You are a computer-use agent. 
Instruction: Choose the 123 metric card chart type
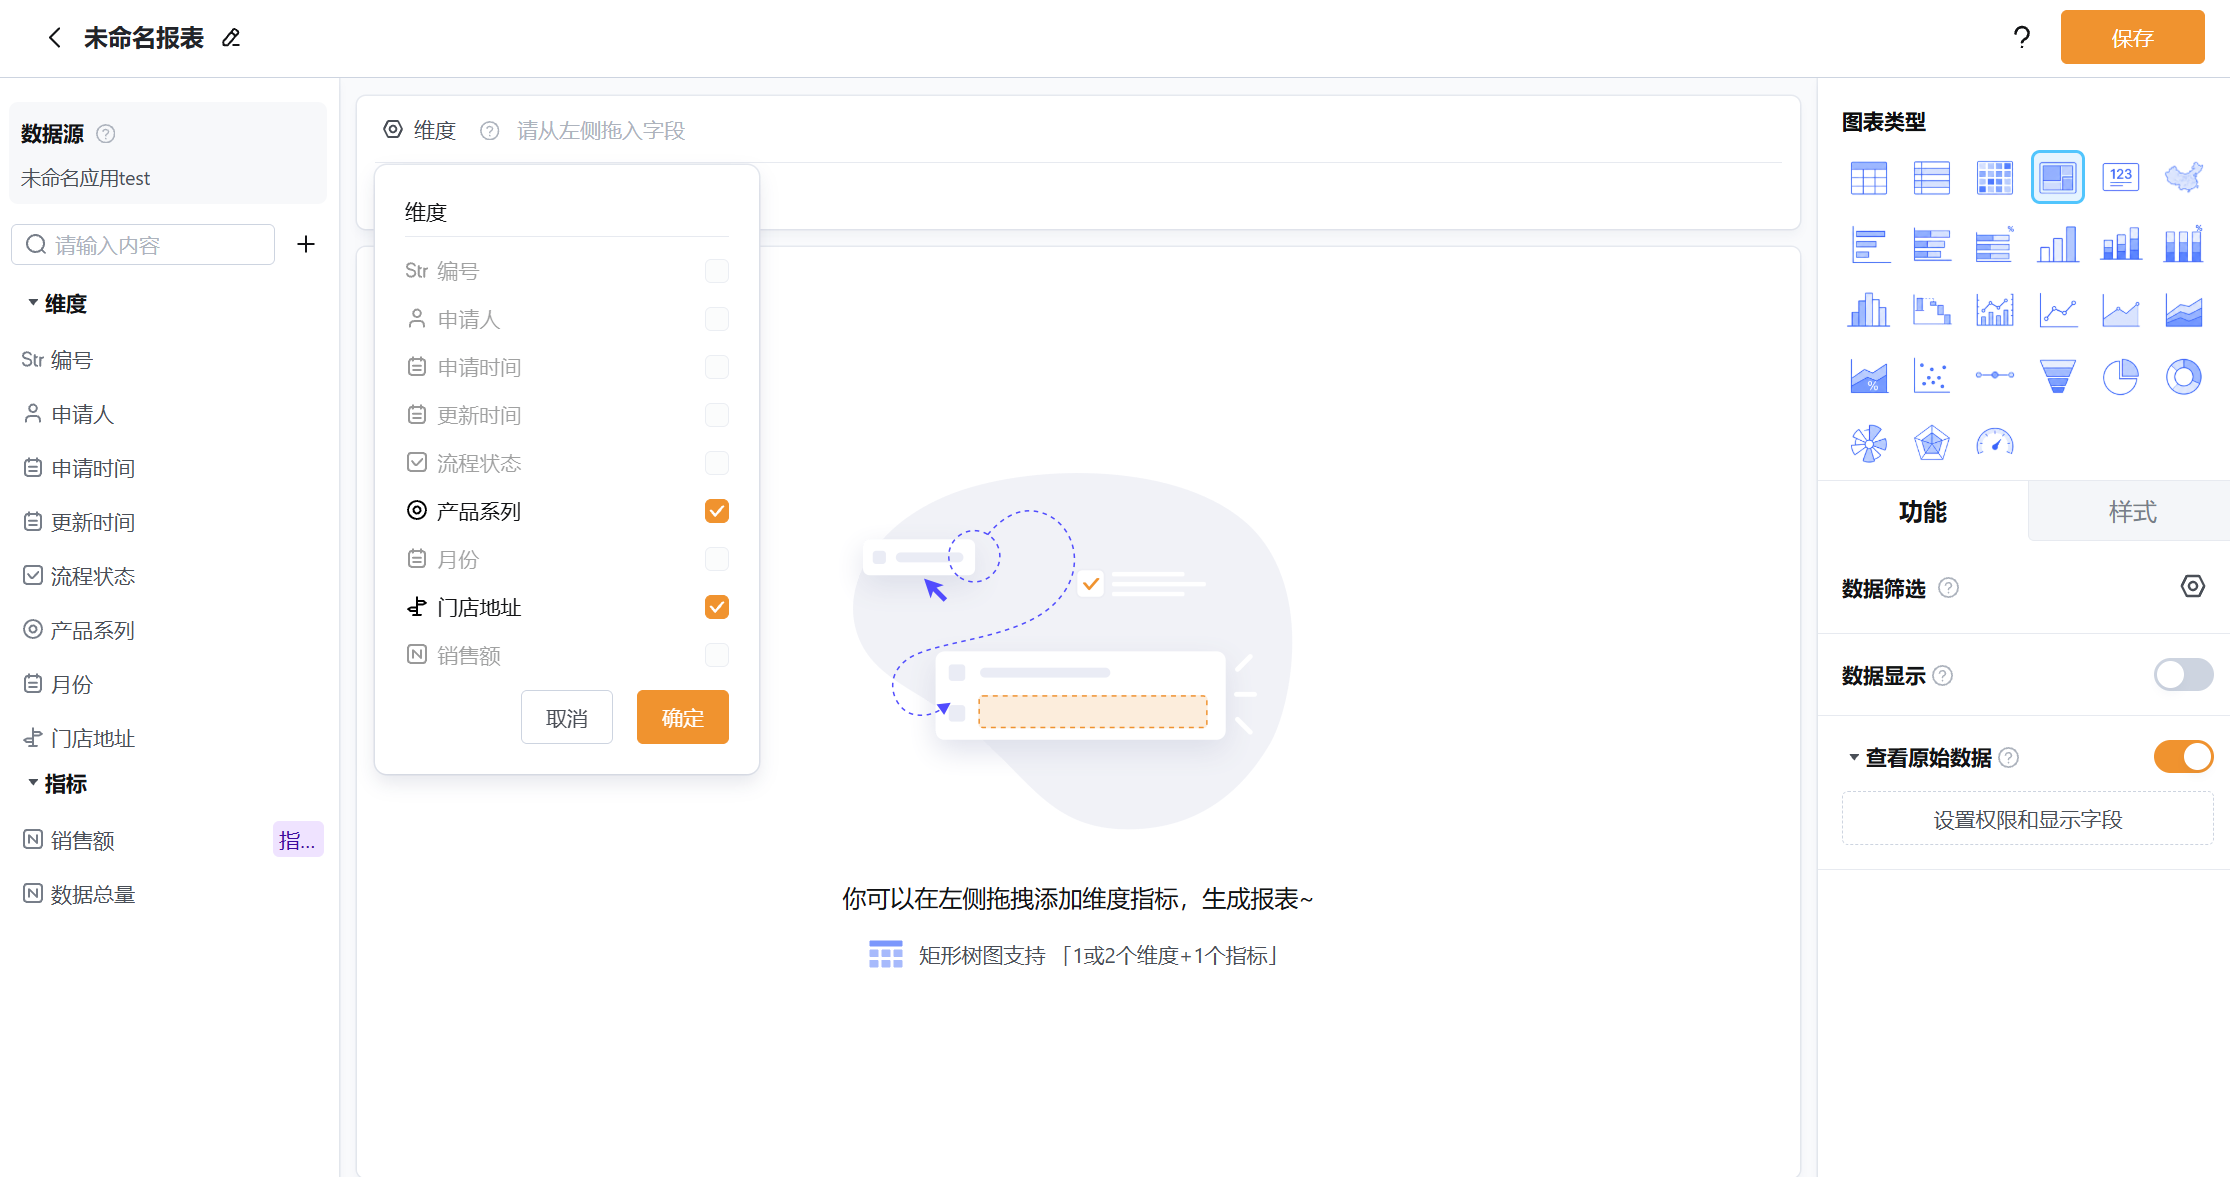click(x=2120, y=178)
